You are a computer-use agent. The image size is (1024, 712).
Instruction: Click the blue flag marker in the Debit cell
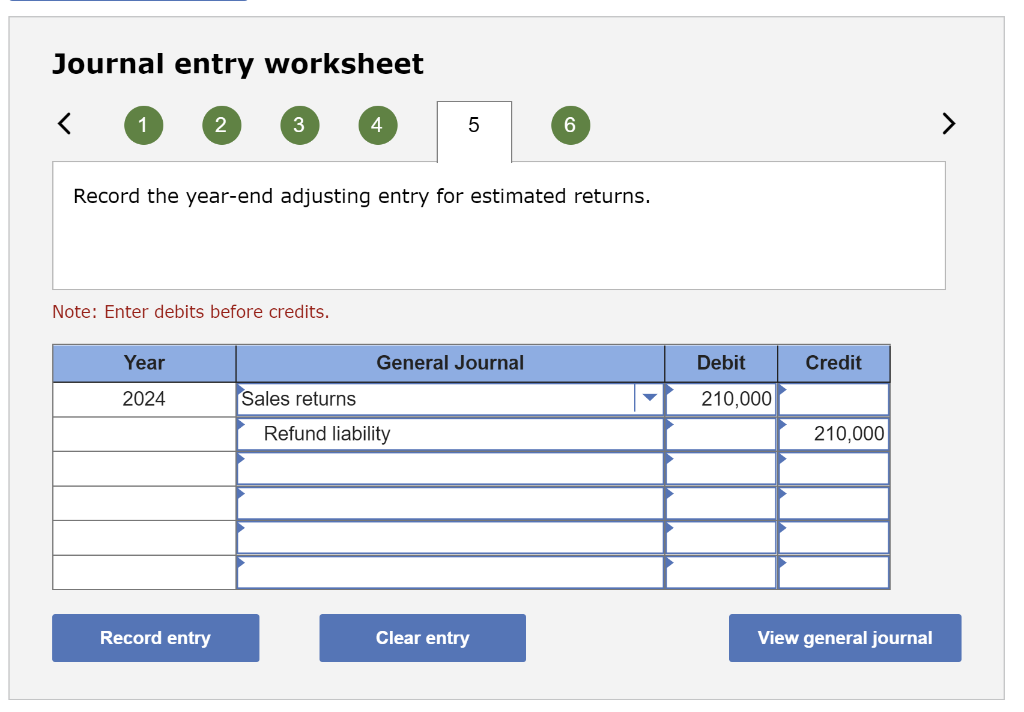668,390
